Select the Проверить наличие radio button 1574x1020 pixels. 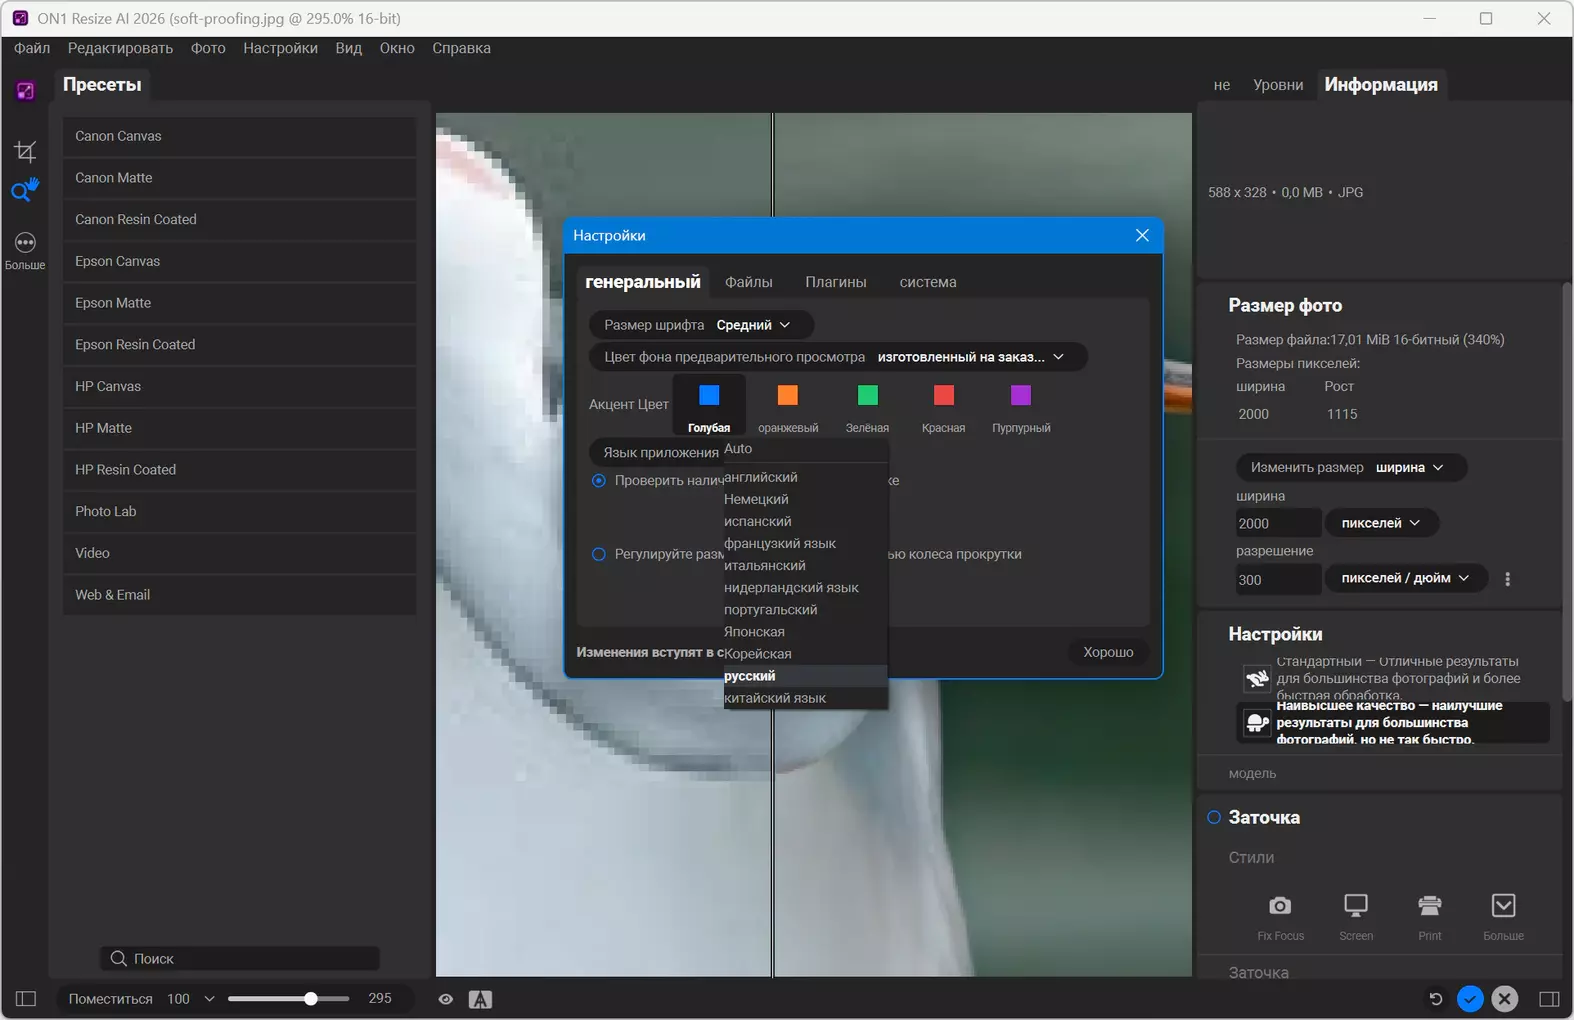click(599, 481)
